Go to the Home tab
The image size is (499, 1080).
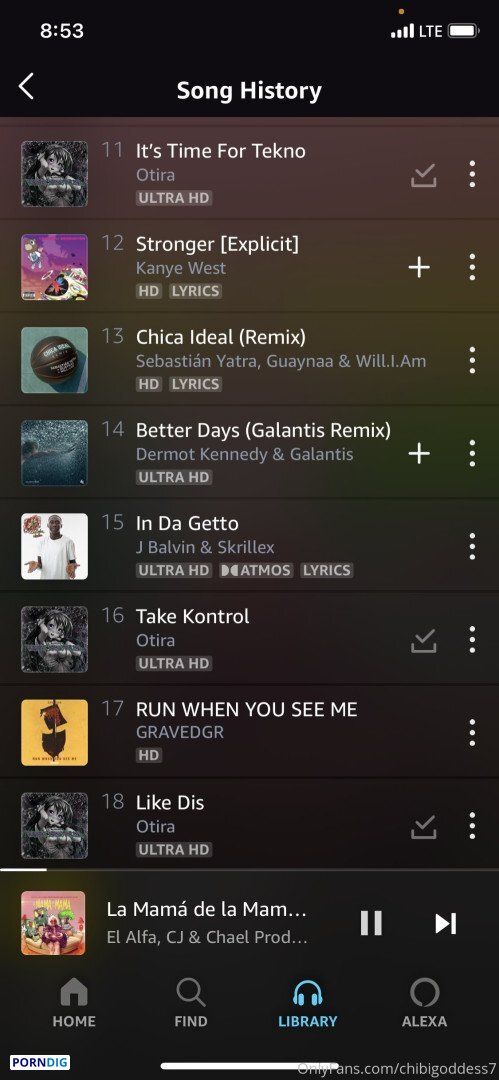[74, 1003]
